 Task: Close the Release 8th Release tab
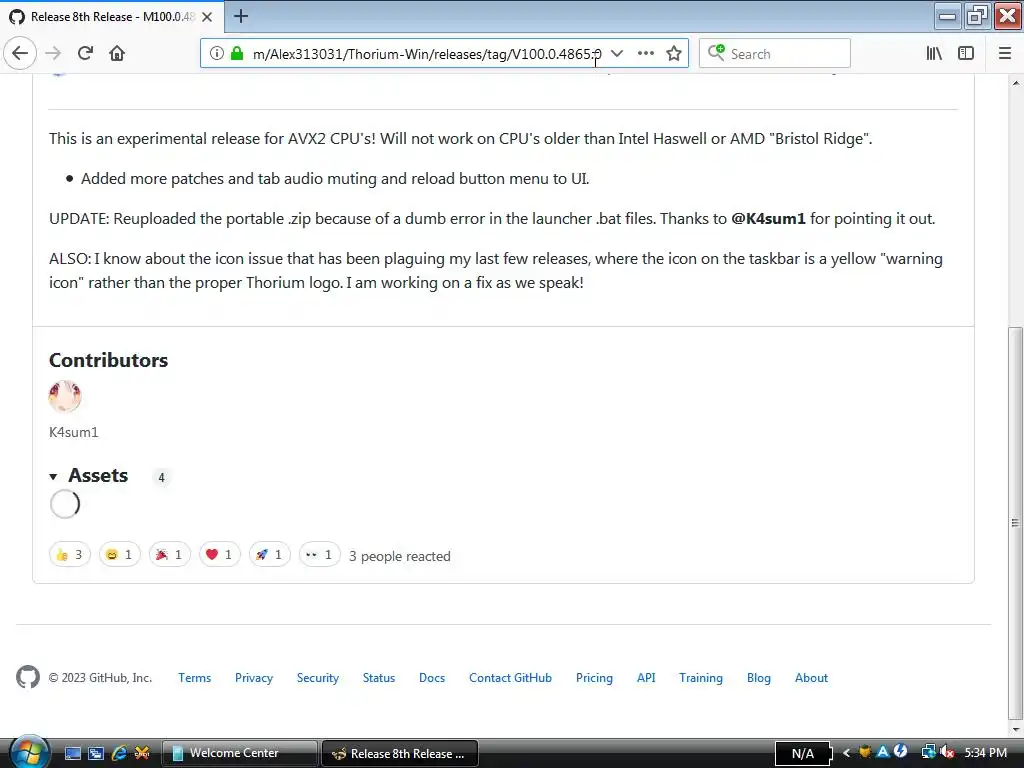coord(207,17)
